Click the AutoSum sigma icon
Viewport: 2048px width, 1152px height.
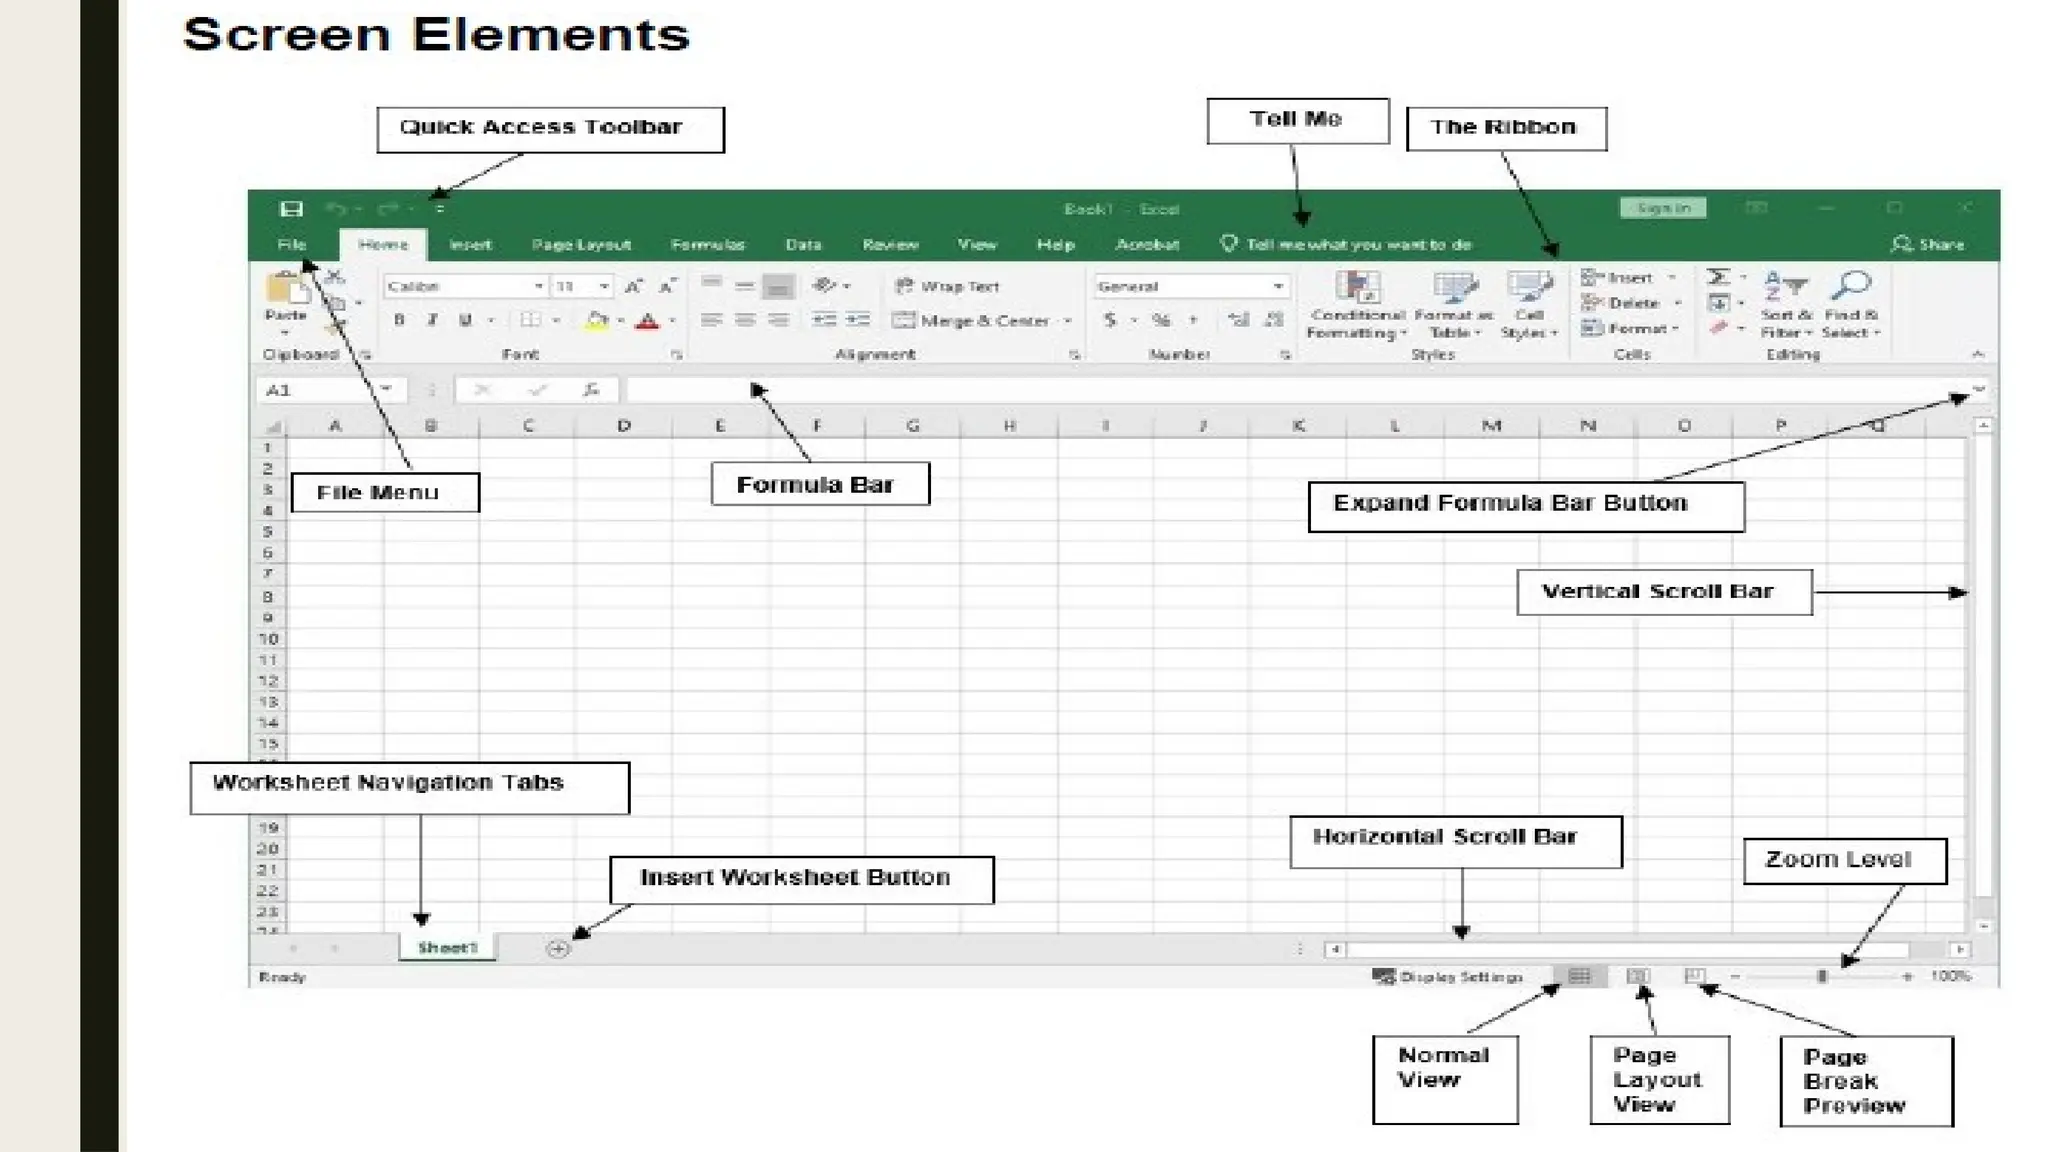coord(1719,277)
